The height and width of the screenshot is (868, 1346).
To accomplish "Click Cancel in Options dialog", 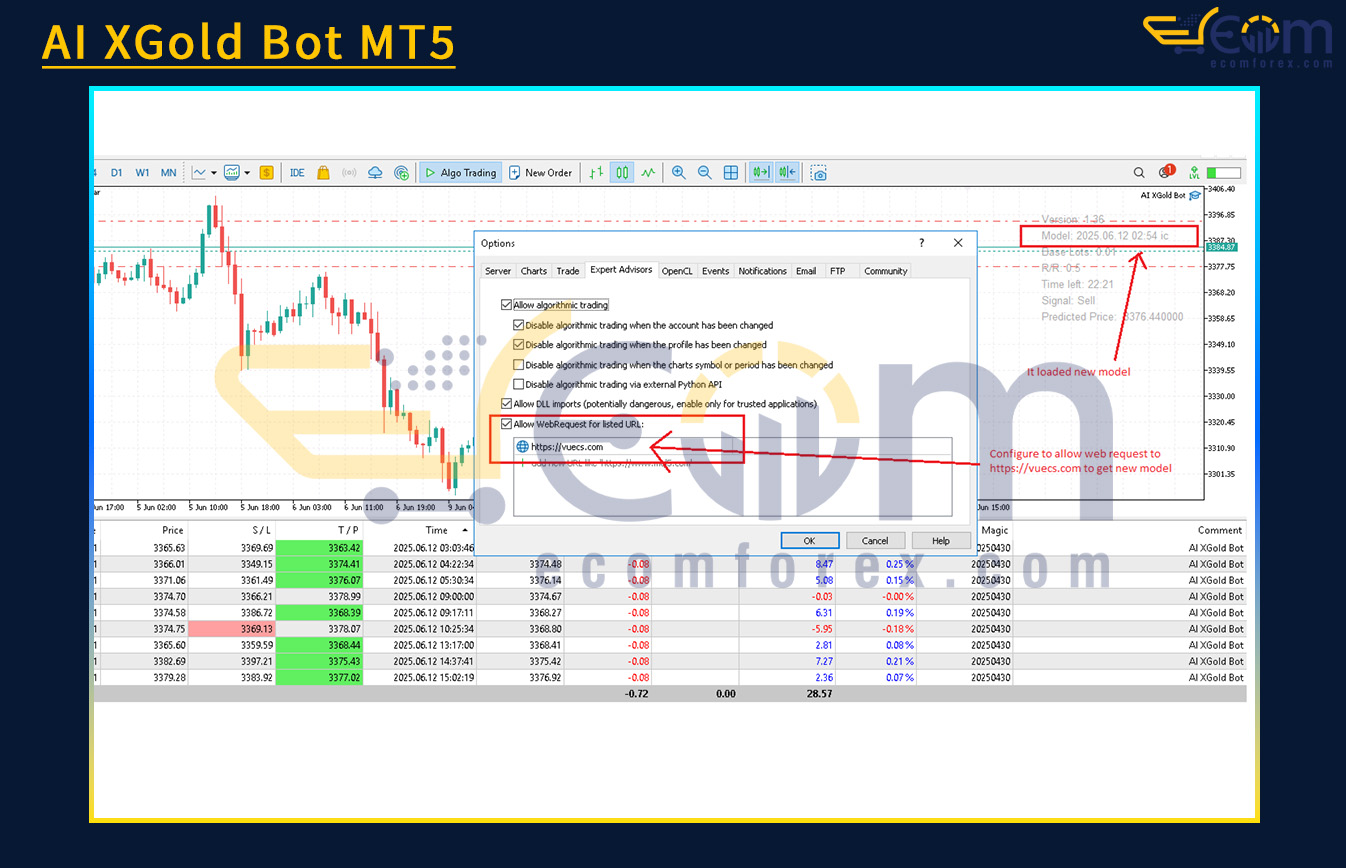I will [x=875, y=540].
